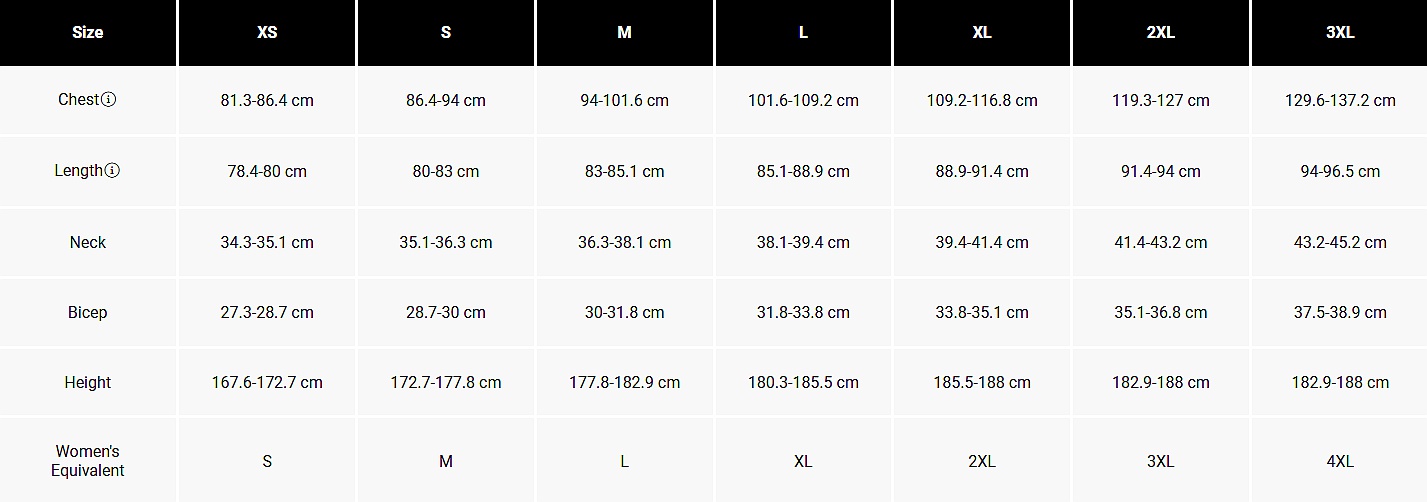Click the 3XL column header
Screen dimensions: 1427x502
[1339, 32]
